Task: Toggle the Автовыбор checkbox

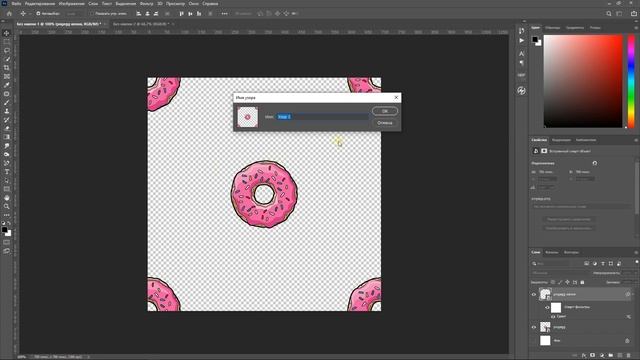Action: pos(38,13)
